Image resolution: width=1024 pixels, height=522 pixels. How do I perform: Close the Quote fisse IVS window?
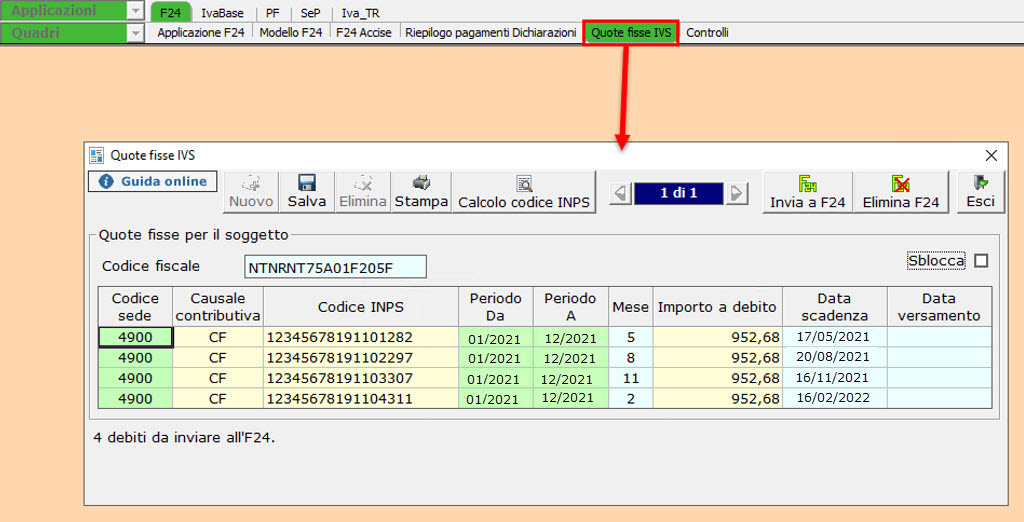[991, 155]
